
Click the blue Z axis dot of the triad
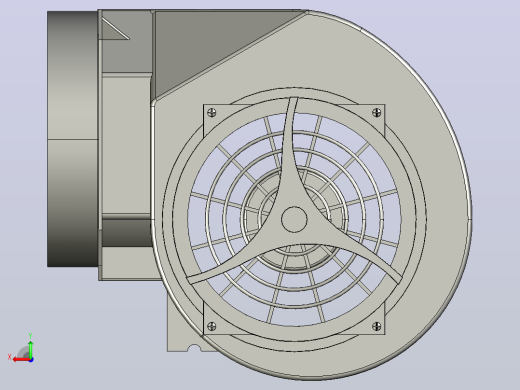point(31,360)
